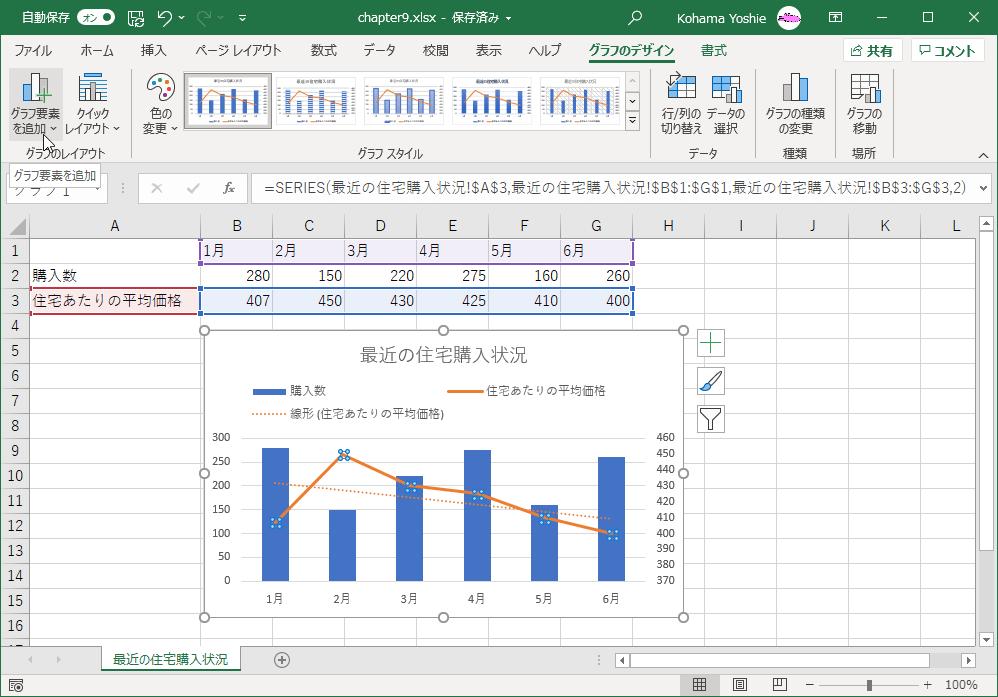Switch to Page Break Preview view
Viewport: 998px width, 697px height.
(x=780, y=685)
